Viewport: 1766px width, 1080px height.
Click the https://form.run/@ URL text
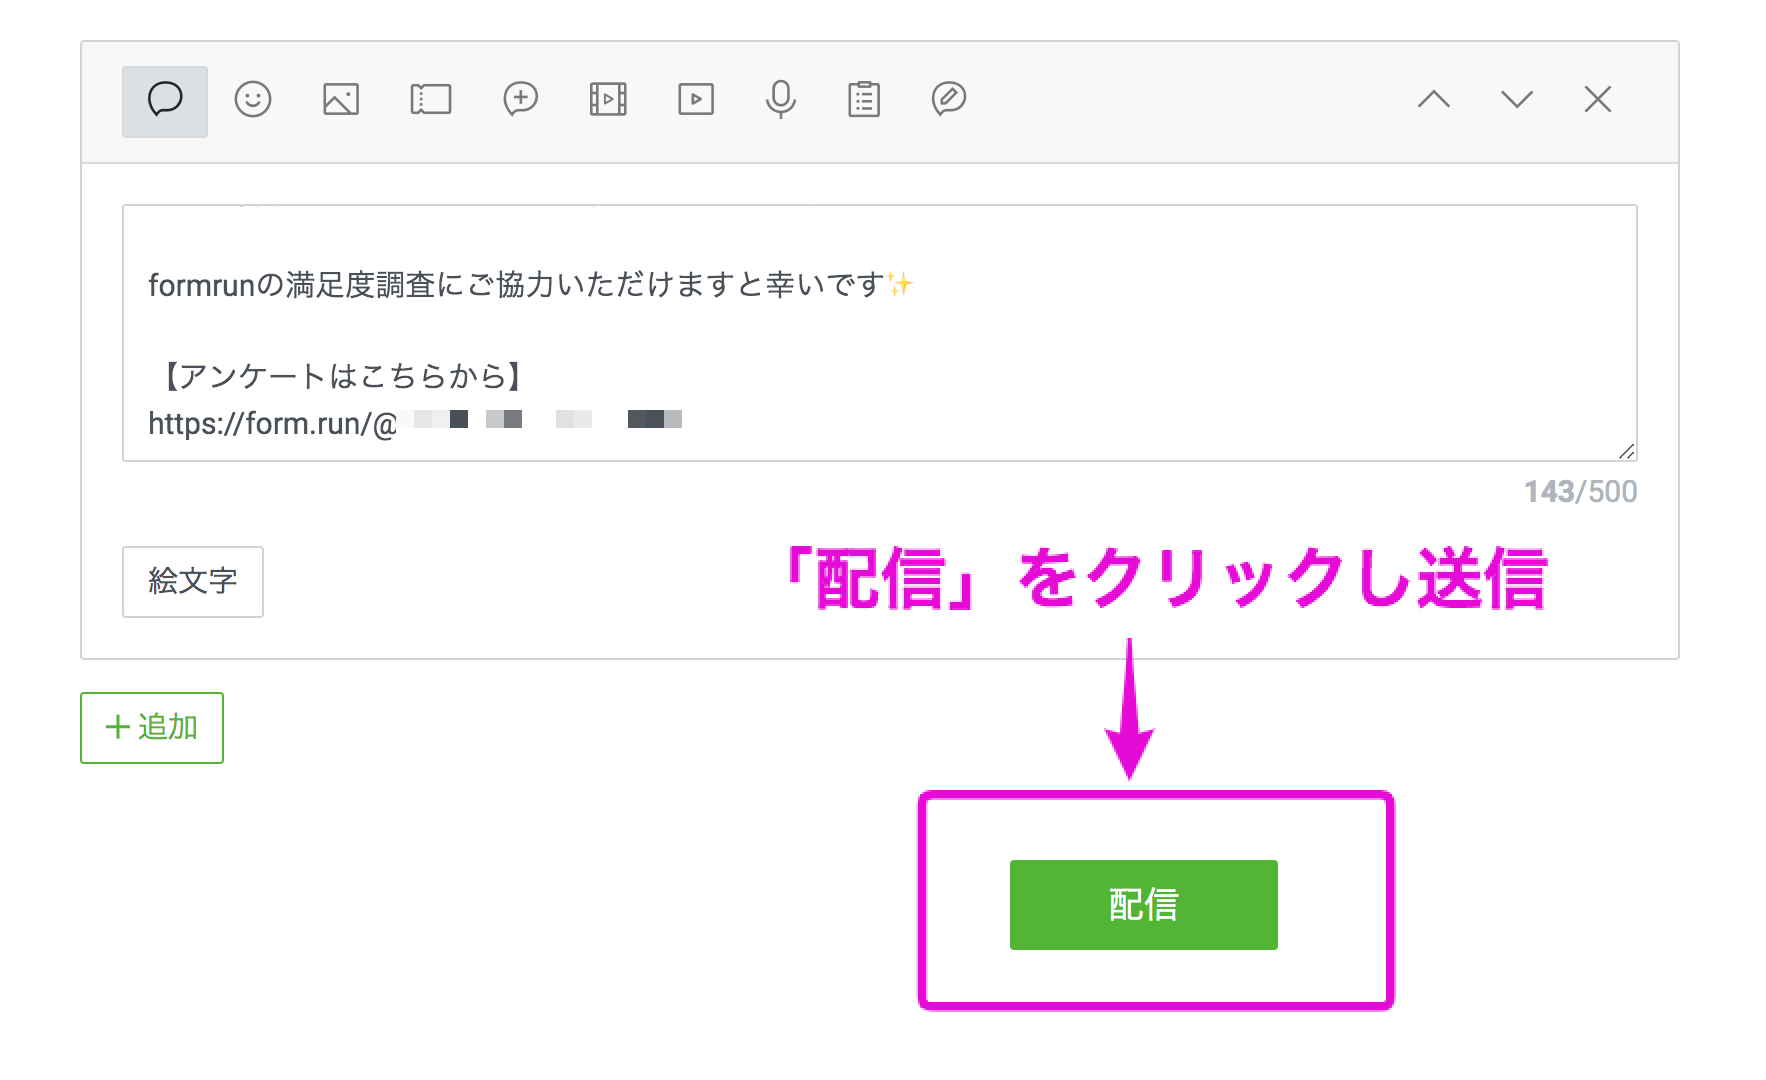point(273,424)
